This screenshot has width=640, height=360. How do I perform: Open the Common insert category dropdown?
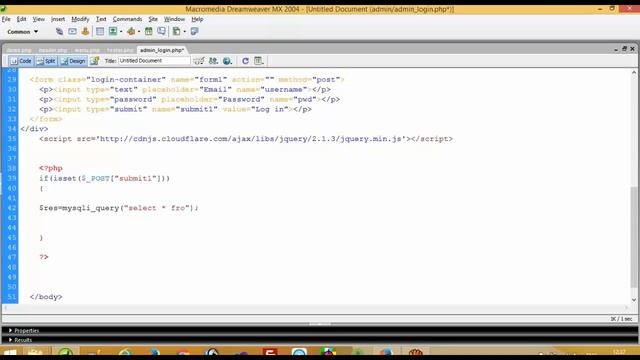click(22, 31)
